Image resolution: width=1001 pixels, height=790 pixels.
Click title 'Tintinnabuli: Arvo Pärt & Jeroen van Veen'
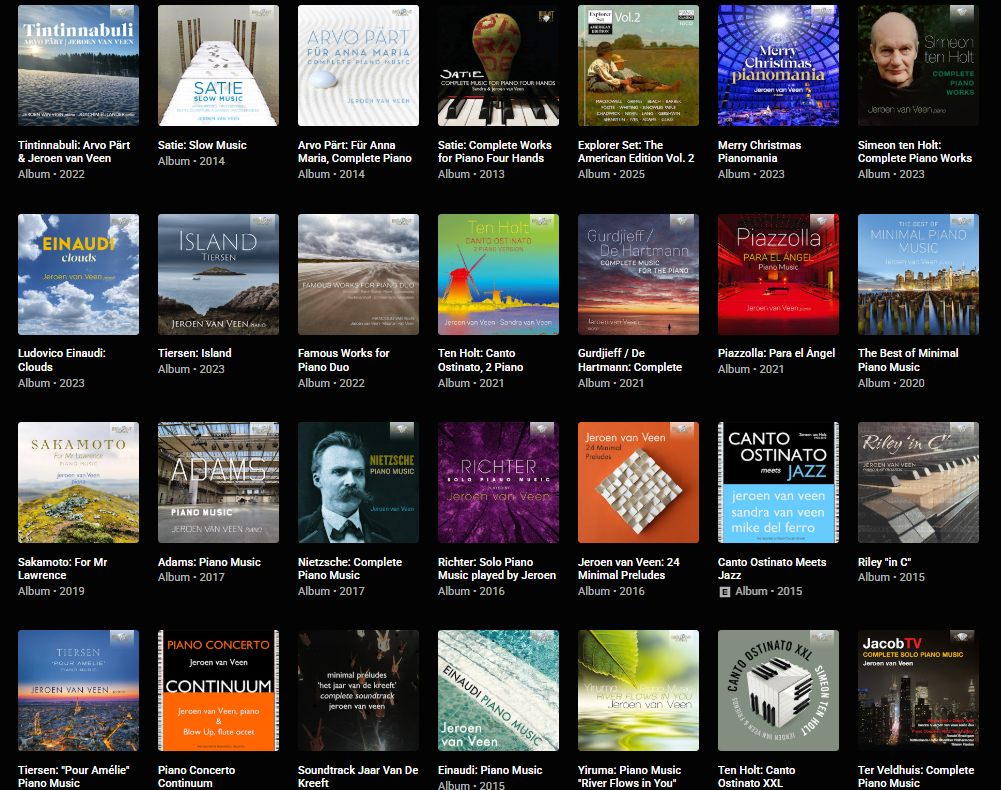74,151
